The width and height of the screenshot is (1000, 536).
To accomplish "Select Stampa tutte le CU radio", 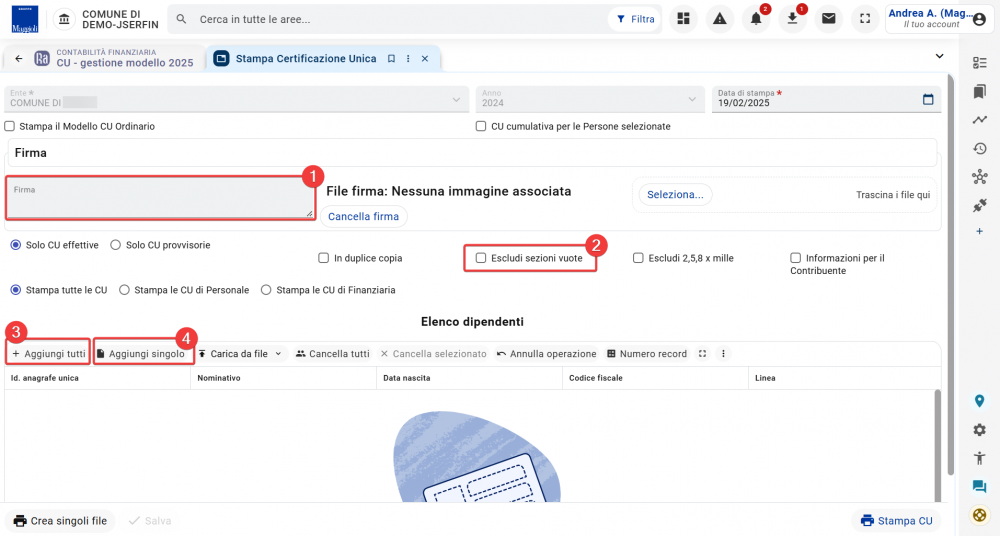I will (x=16, y=290).
